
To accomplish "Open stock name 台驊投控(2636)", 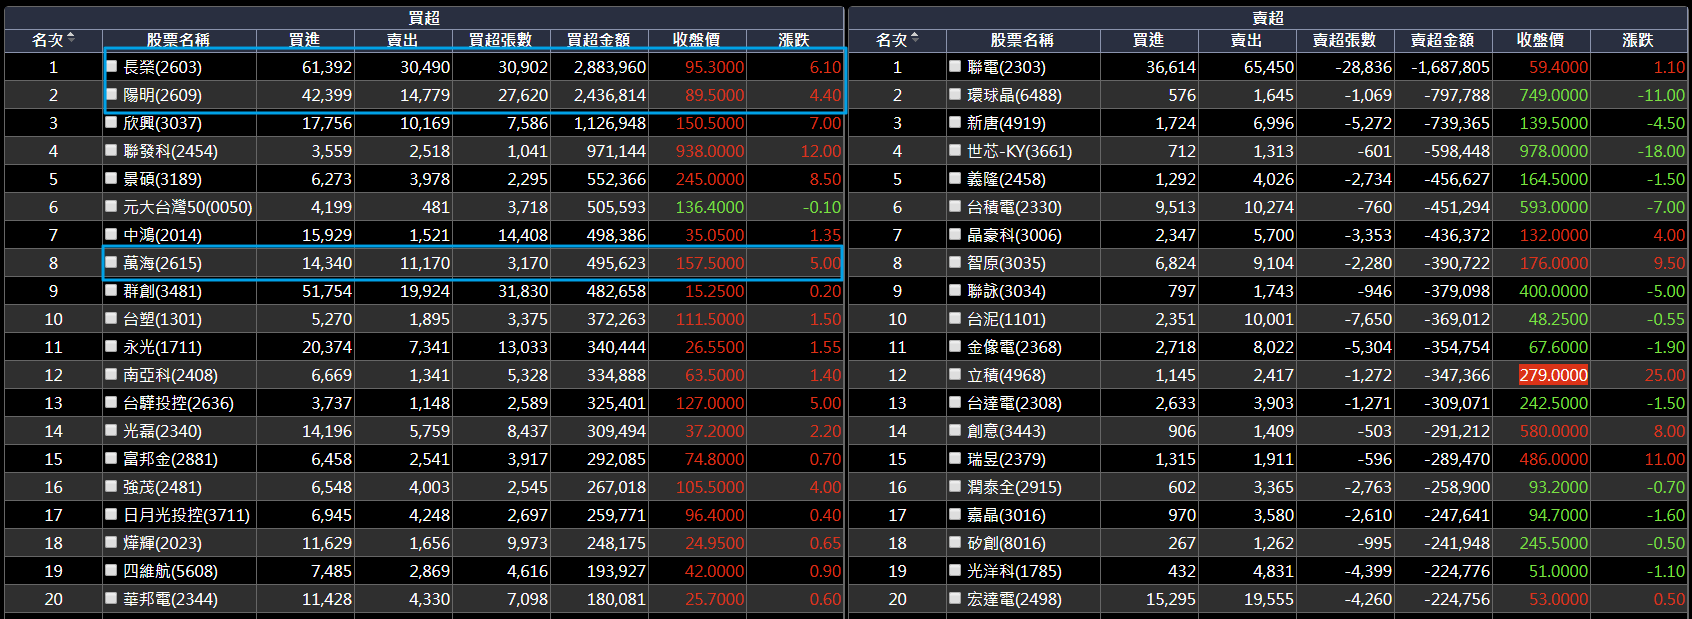I will coord(178,403).
